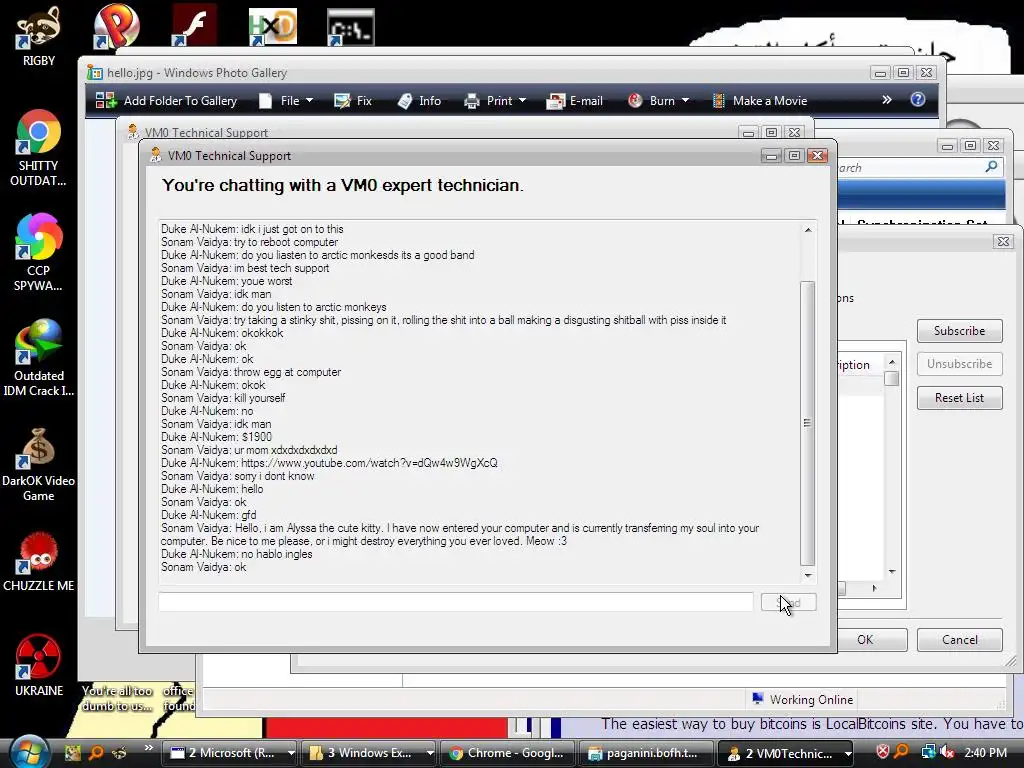Screen dimensions: 1024x768
Task: Click the chat scrollbar thumb
Action: coord(808,423)
